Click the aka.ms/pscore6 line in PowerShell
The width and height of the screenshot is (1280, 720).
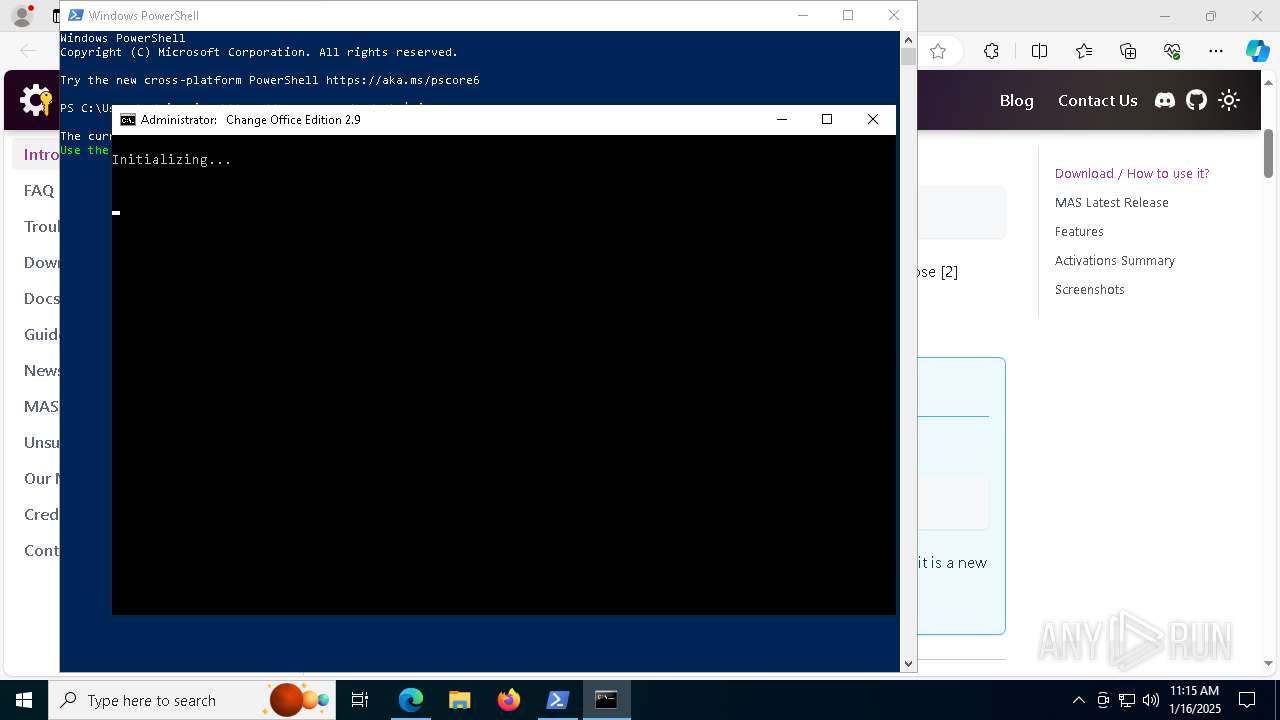[x=270, y=80]
